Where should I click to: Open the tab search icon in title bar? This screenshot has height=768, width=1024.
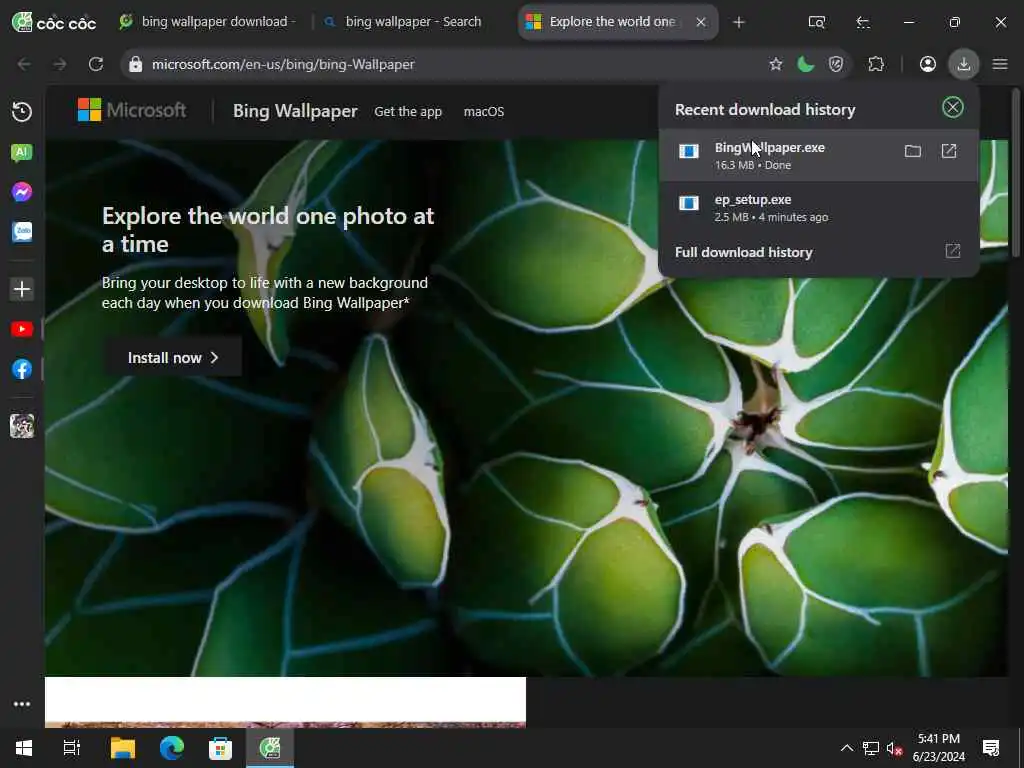816,22
